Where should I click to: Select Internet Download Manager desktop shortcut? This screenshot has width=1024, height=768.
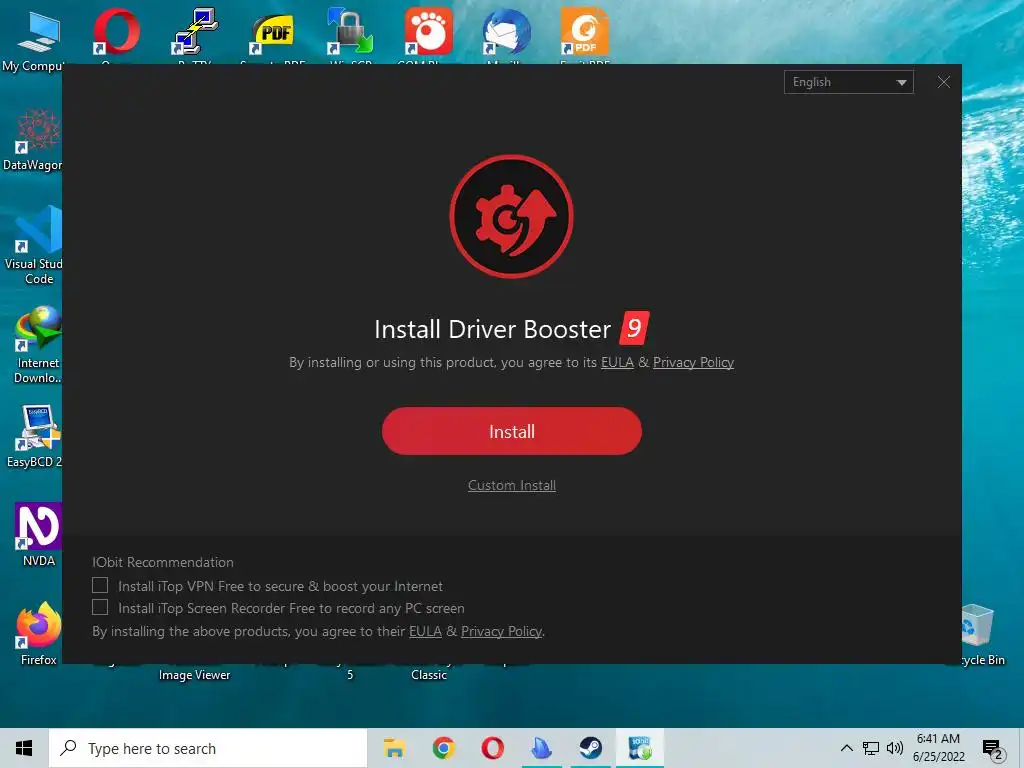pyautogui.click(x=37, y=345)
